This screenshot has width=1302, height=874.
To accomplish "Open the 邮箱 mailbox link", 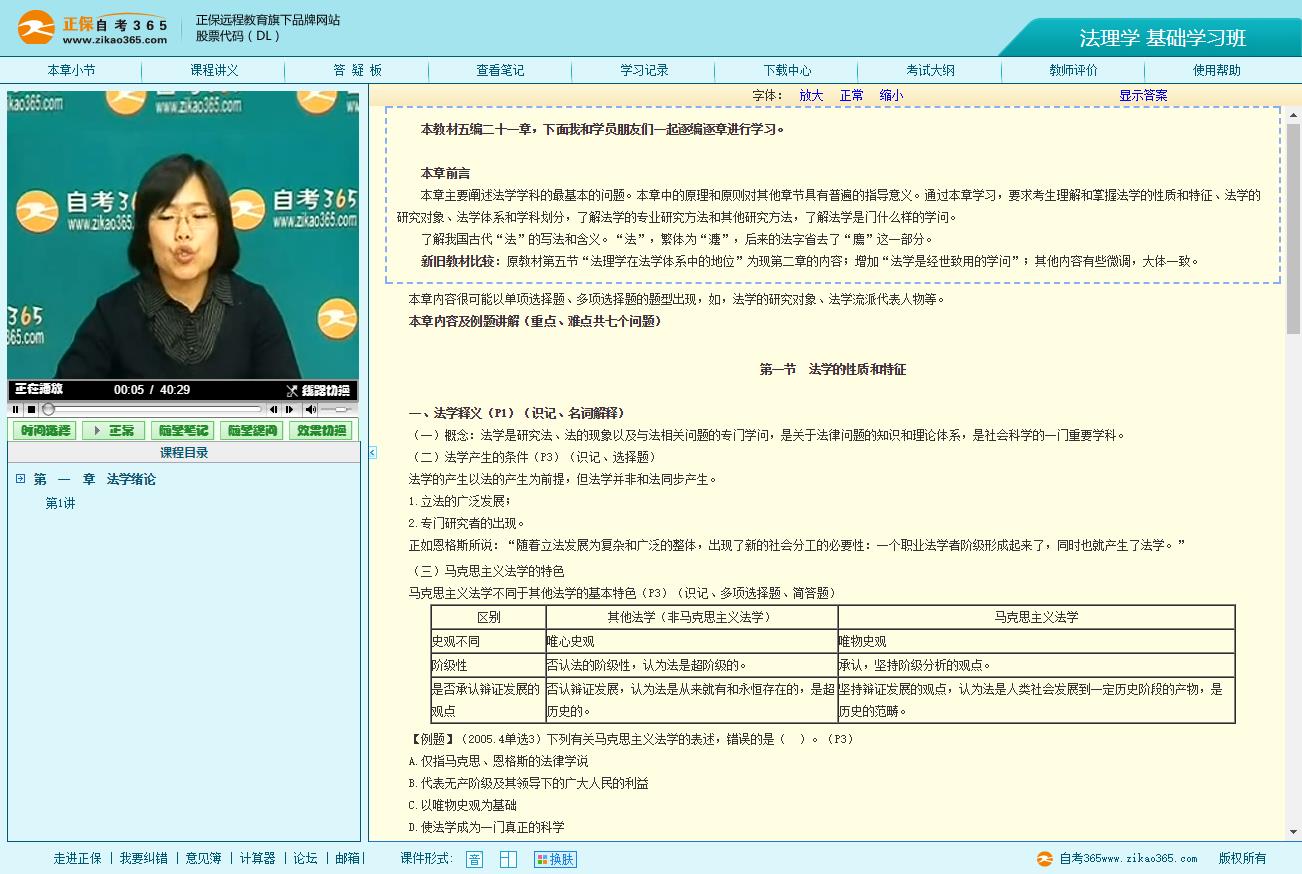I will 347,858.
